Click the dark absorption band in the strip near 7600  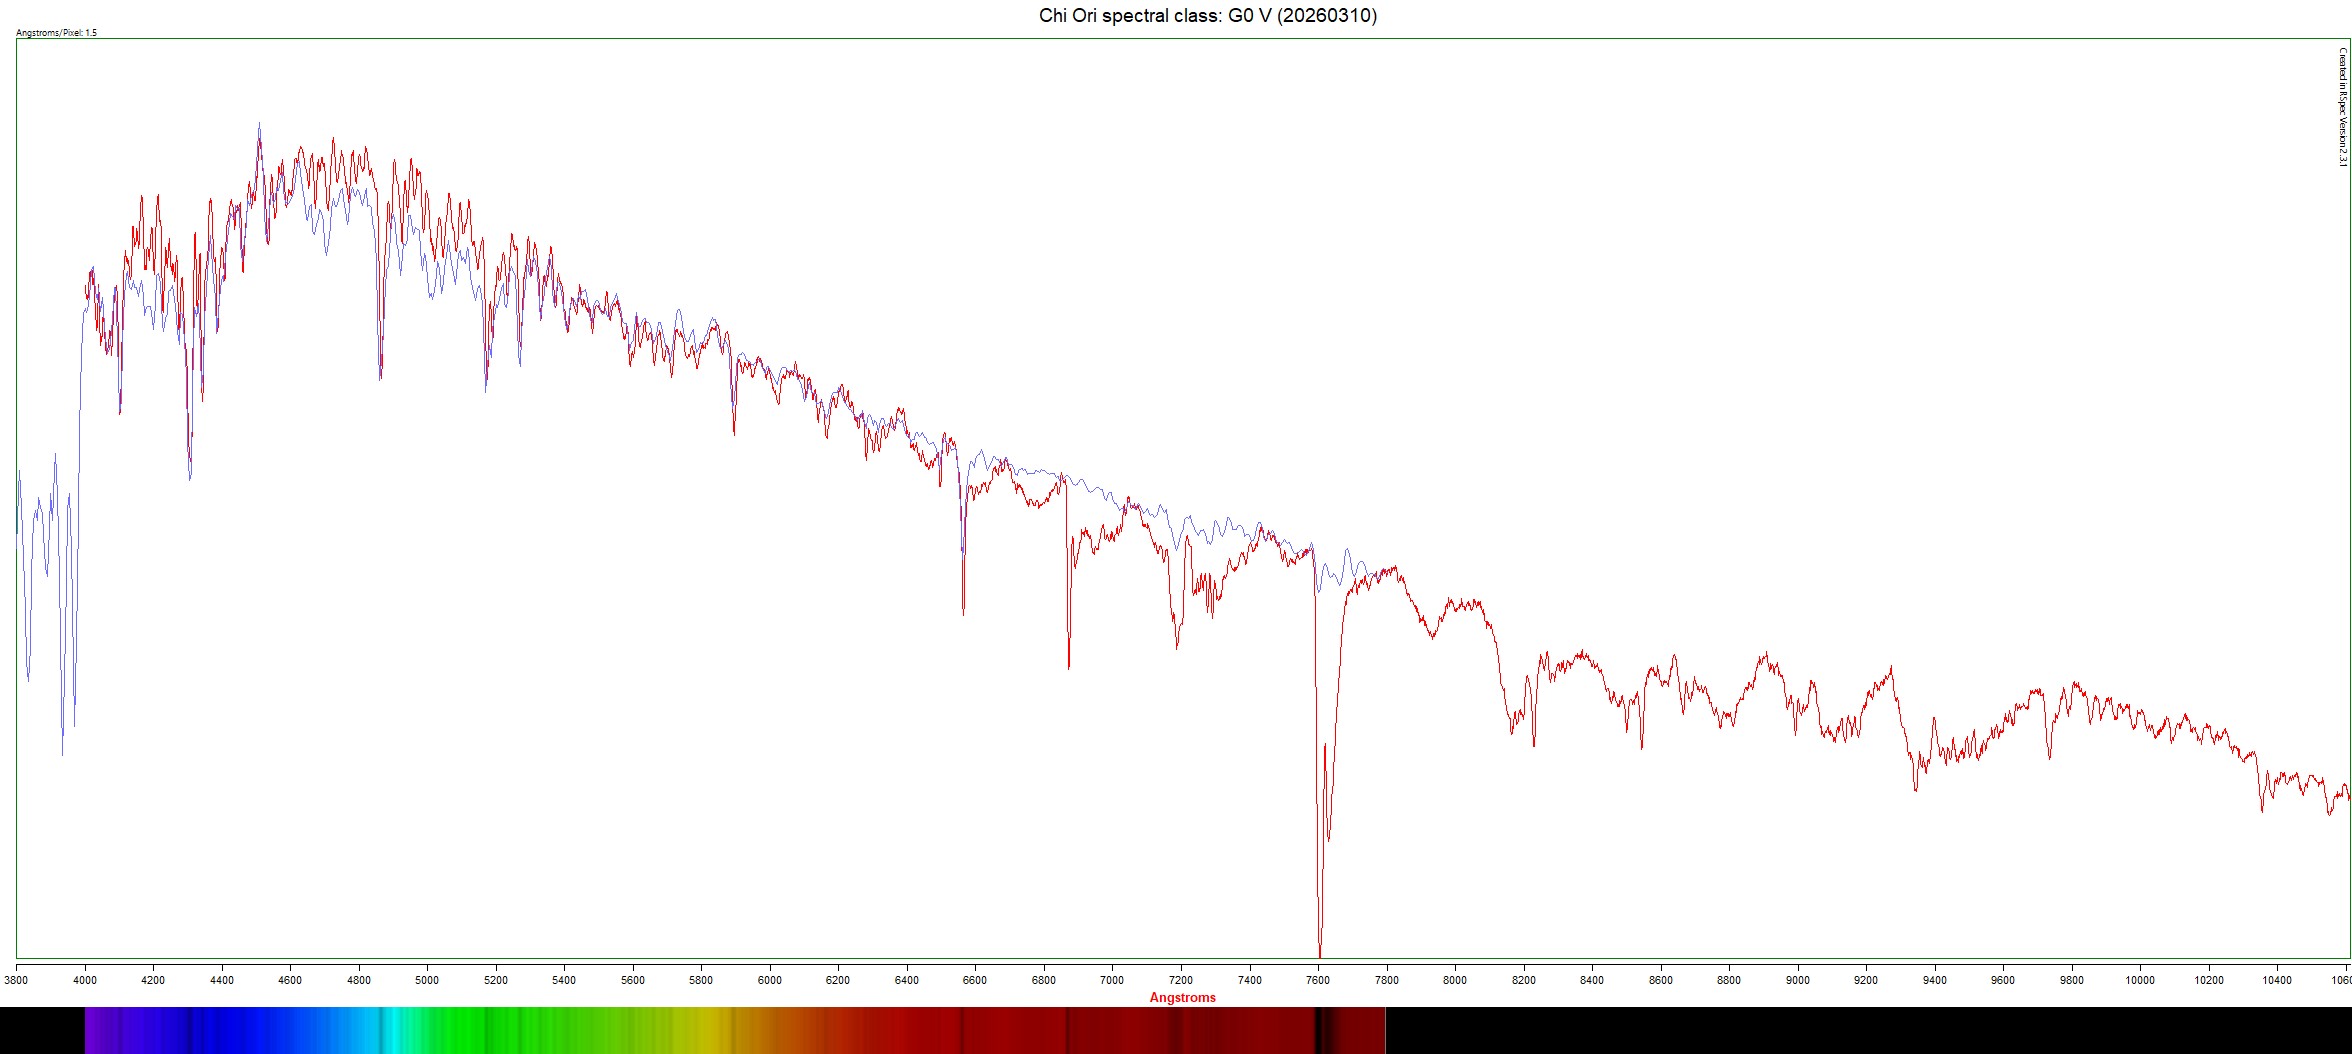pos(1320,1030)
